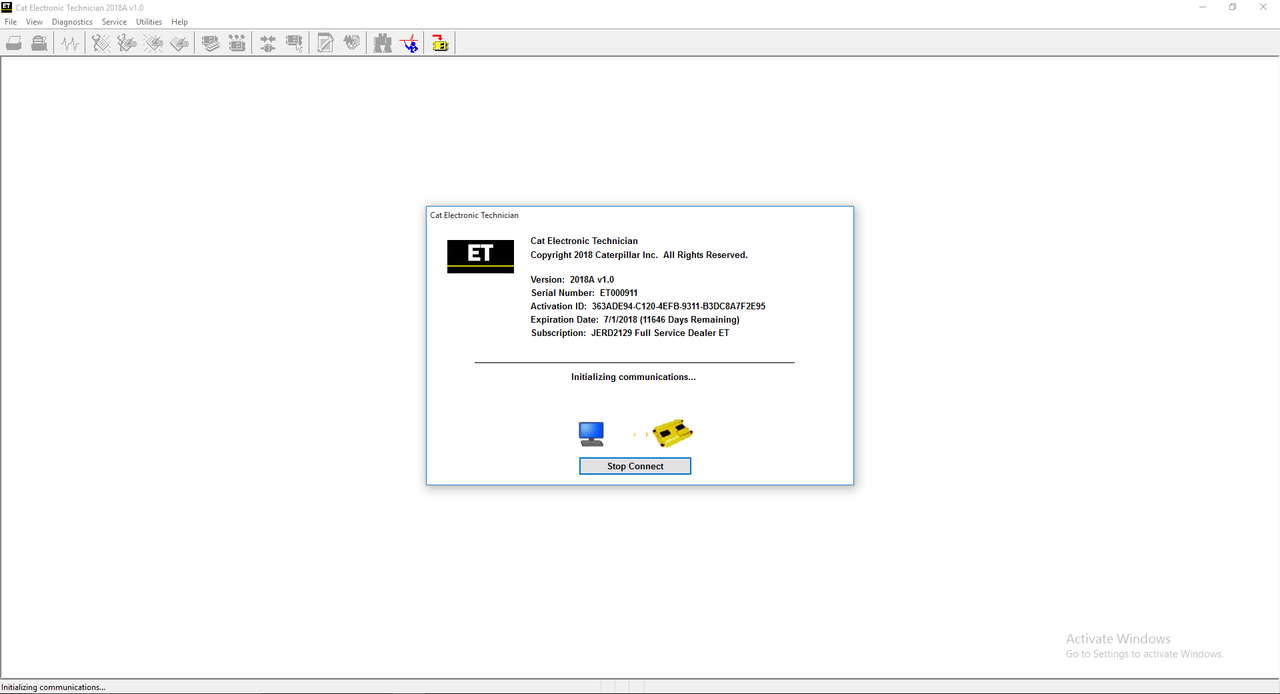This screenshot has width=1280, height=694.
Task: Click the print preview icon, second in toolbar
Action: click(x=39, y=43)
